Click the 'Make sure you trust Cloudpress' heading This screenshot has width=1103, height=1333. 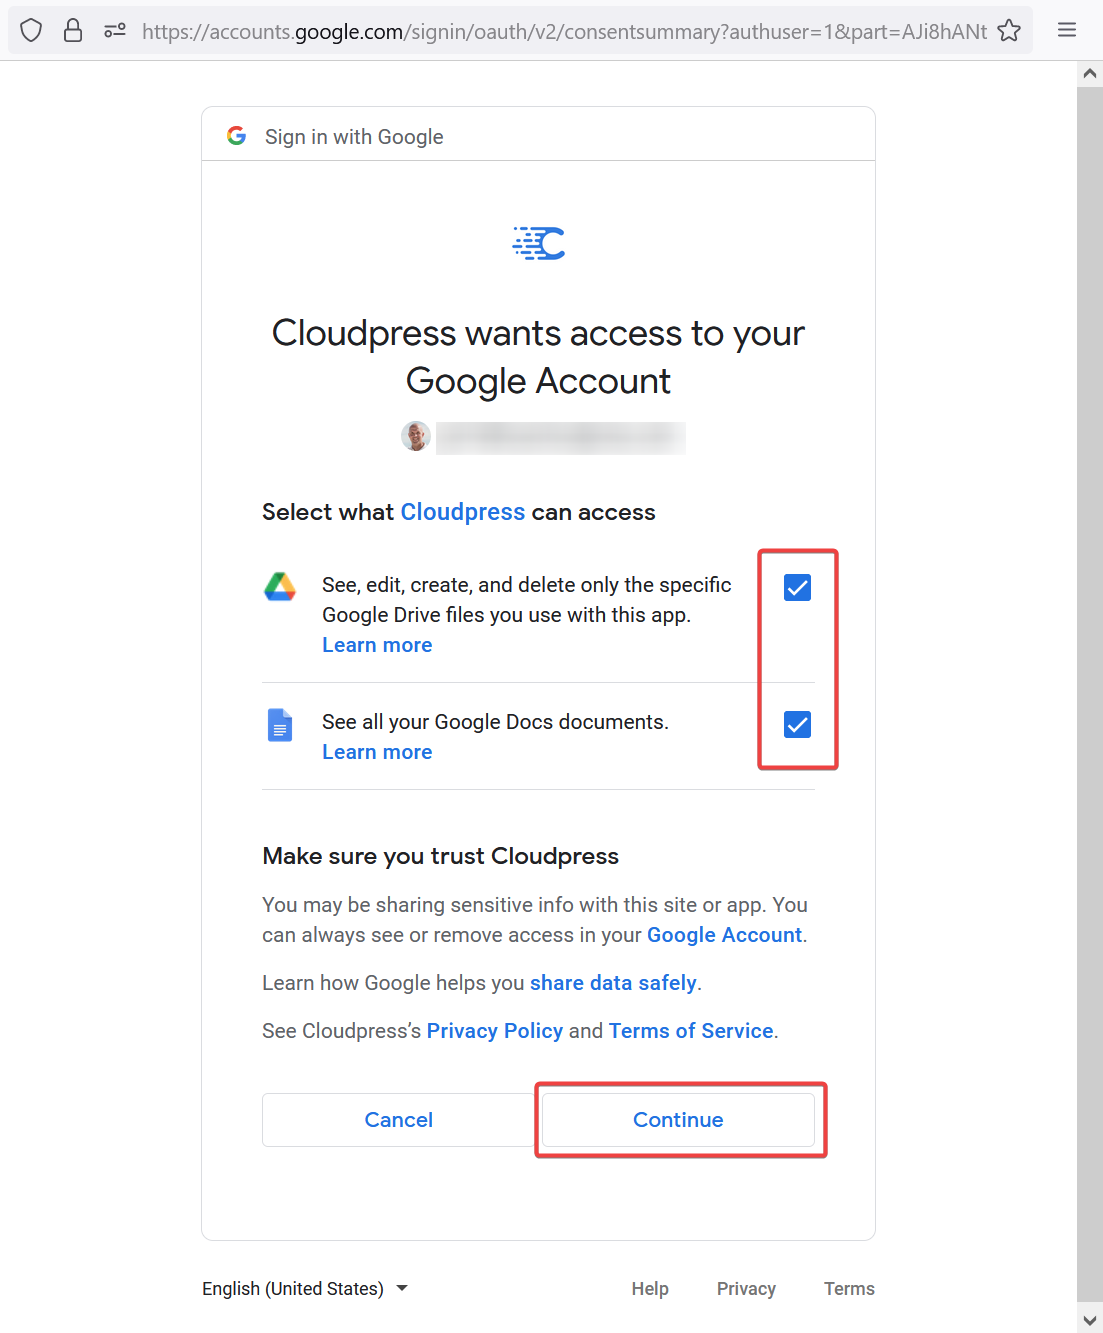click(440, 856)
